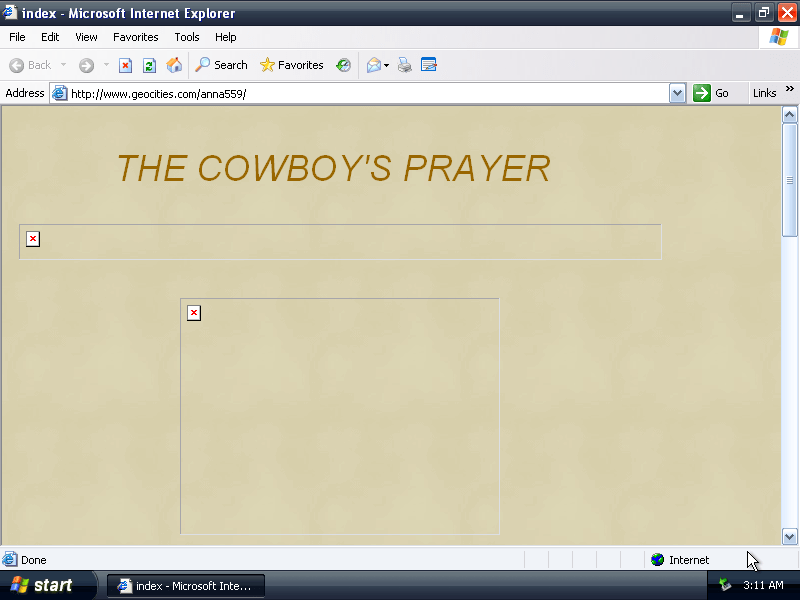
Task: Print the page with printer icon
Action: [405, 65]
